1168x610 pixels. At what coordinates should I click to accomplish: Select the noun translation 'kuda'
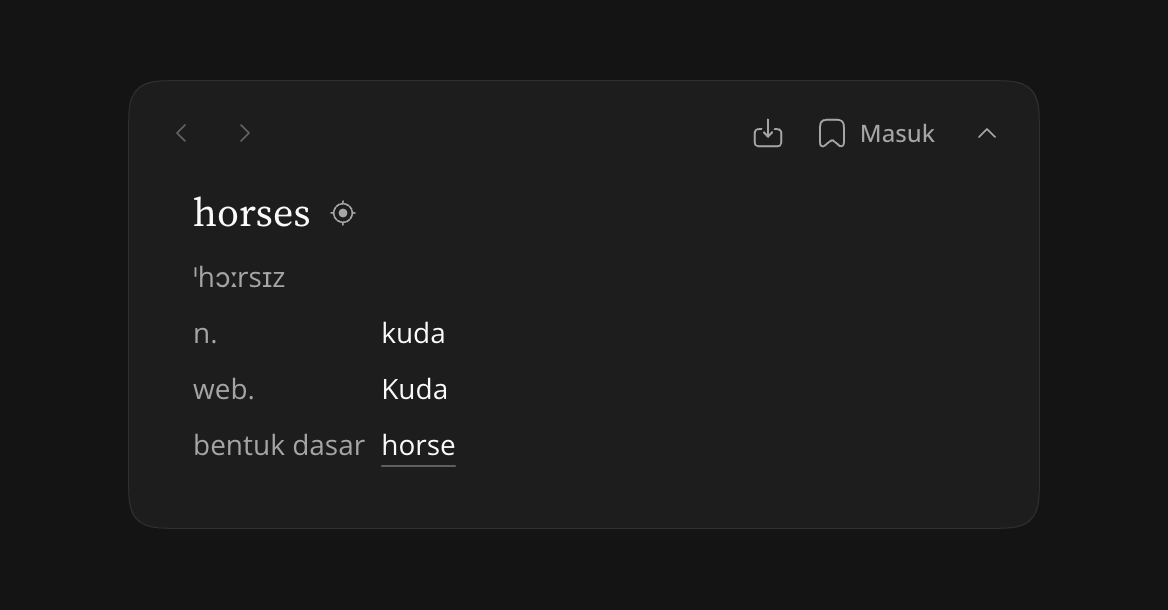(x=413, y=333)
